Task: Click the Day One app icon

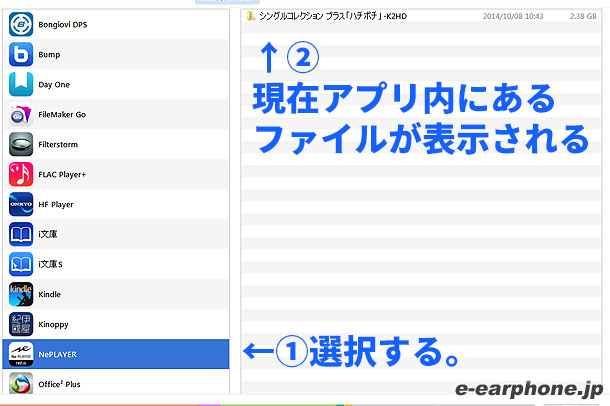Action: click(x=21, y=84)
